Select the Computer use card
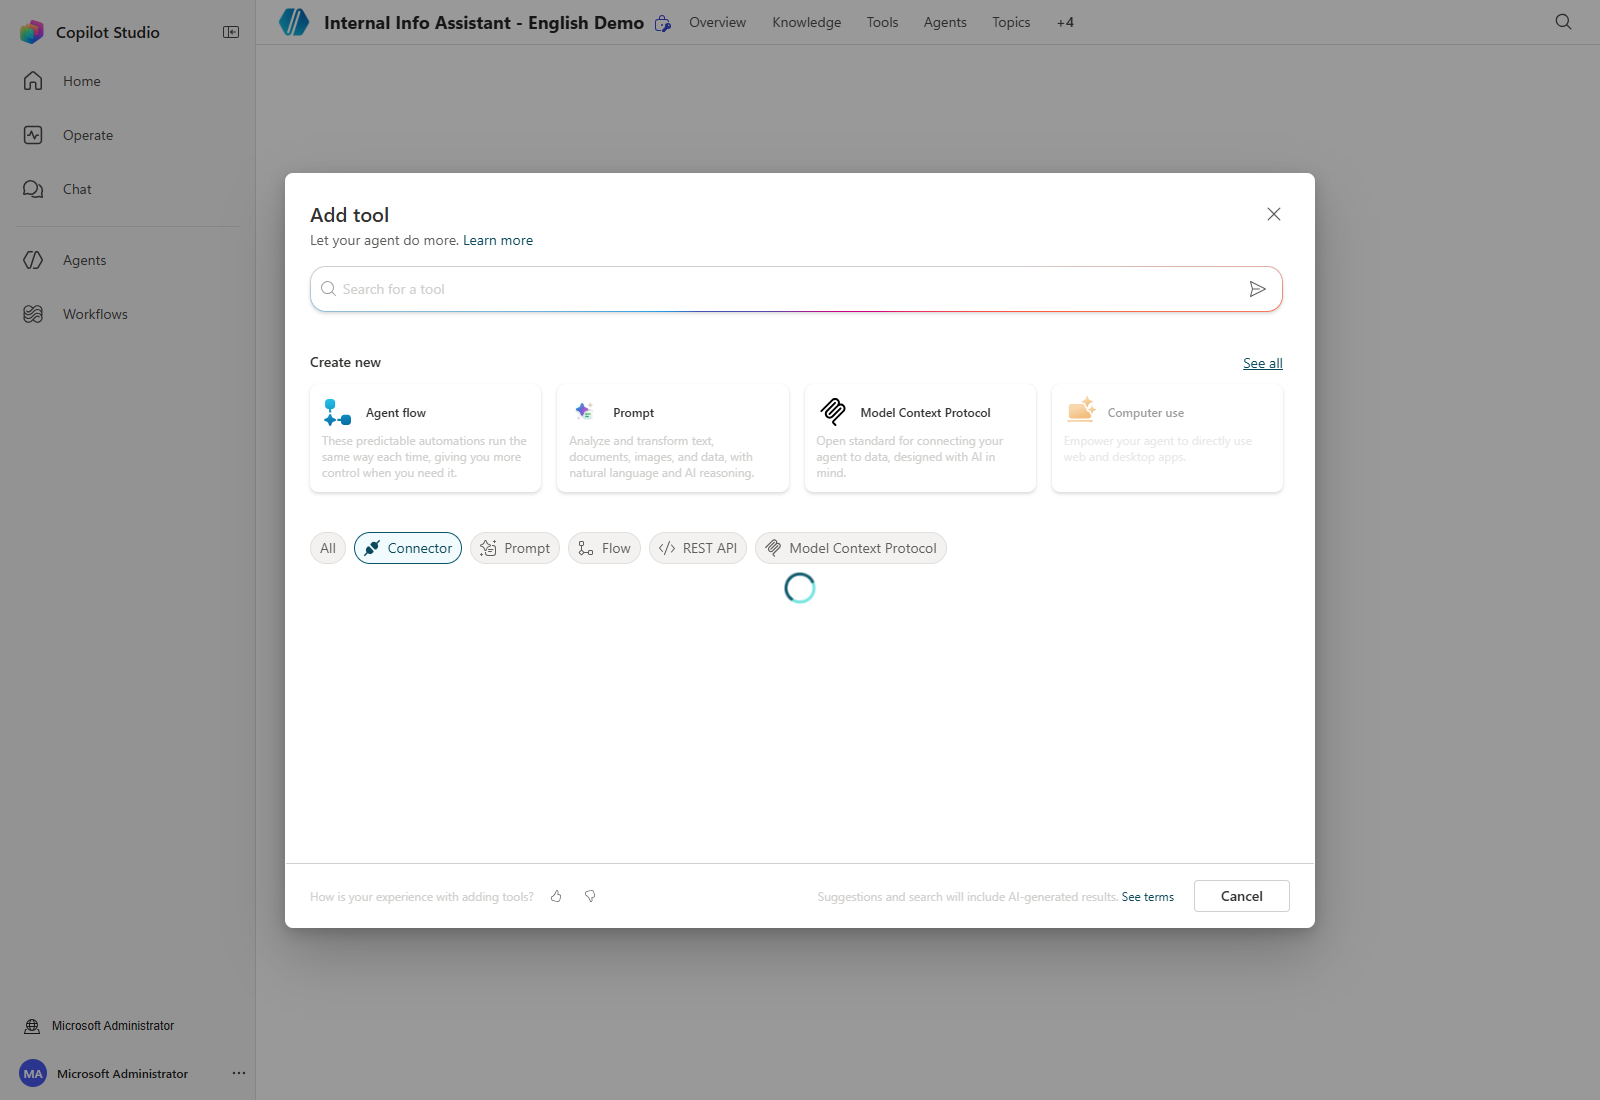Viewport: 1600px width, 1100px height. [1167, 438]
